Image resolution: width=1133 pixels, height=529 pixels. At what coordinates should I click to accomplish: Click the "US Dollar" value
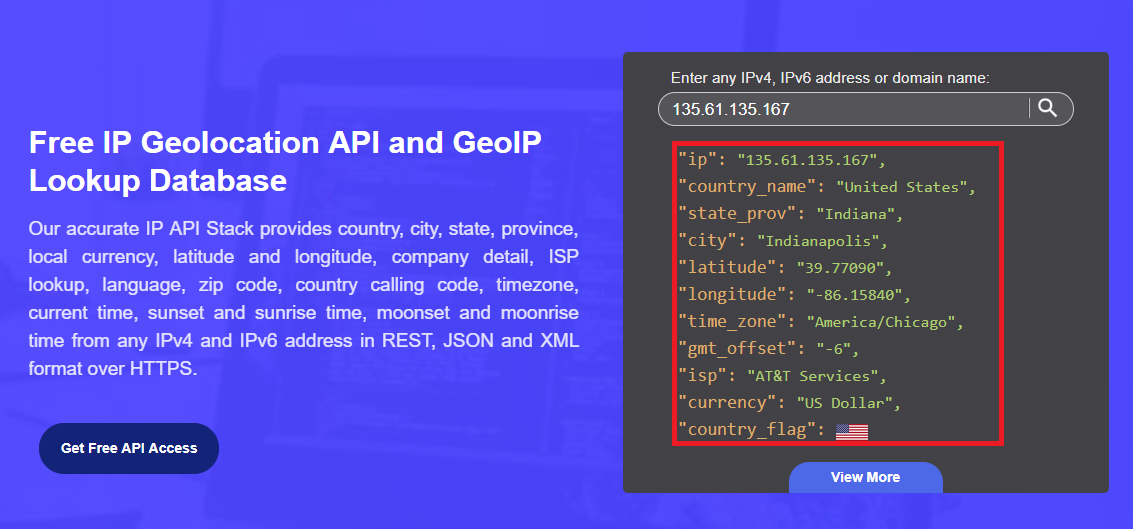click(845, 403)
